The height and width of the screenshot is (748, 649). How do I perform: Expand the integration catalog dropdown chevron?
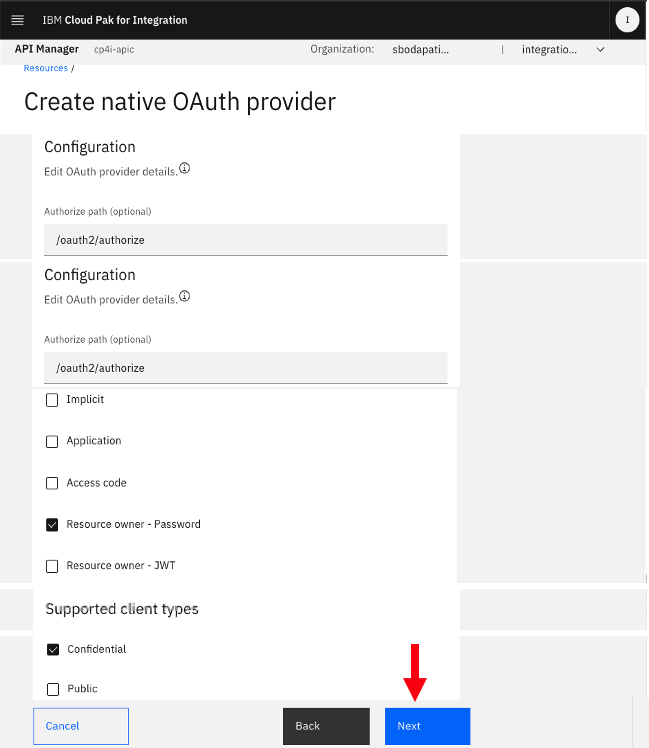(x=600, y=50)
